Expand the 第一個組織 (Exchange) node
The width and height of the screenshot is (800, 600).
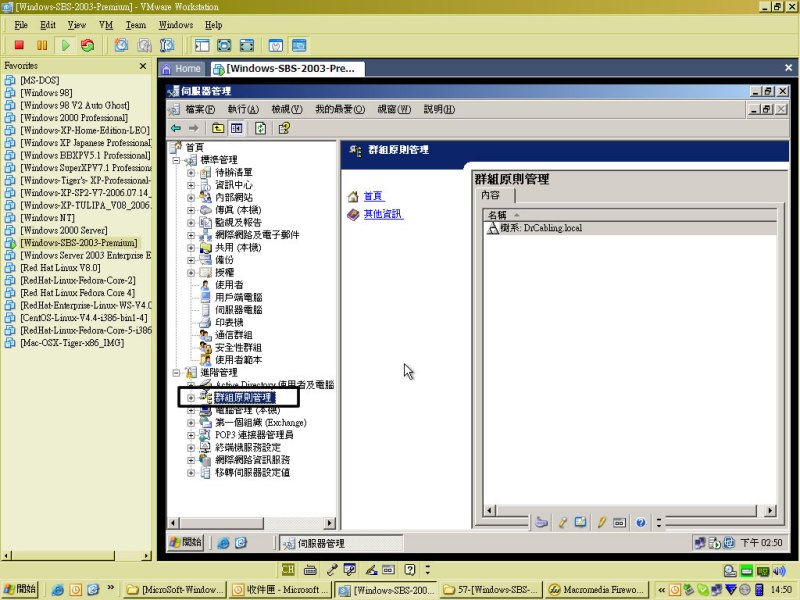[191, 422]
